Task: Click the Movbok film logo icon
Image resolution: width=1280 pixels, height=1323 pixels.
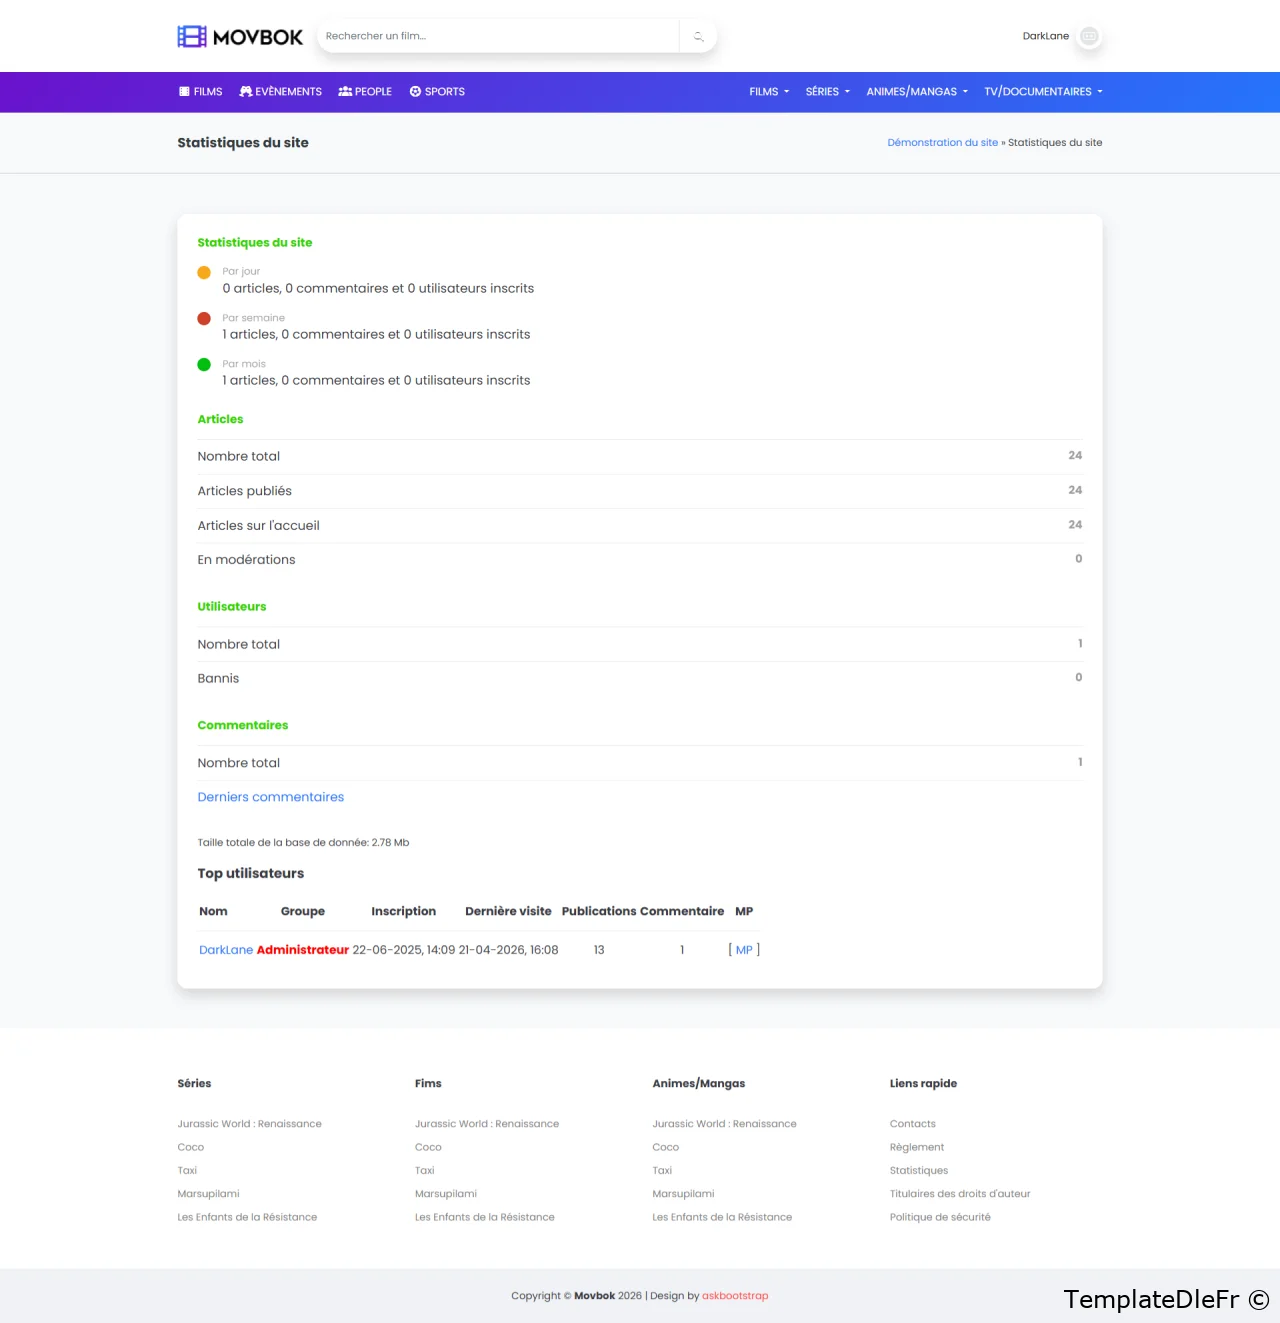Action: pos(192,37)
